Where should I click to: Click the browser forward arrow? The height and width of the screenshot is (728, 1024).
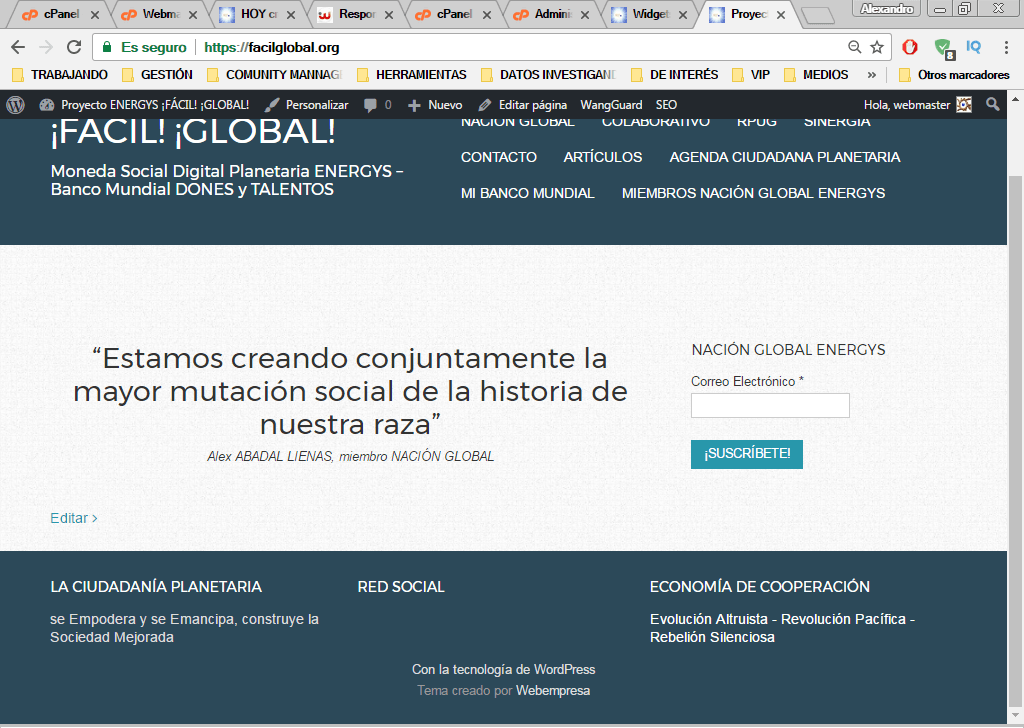point(46,47)
